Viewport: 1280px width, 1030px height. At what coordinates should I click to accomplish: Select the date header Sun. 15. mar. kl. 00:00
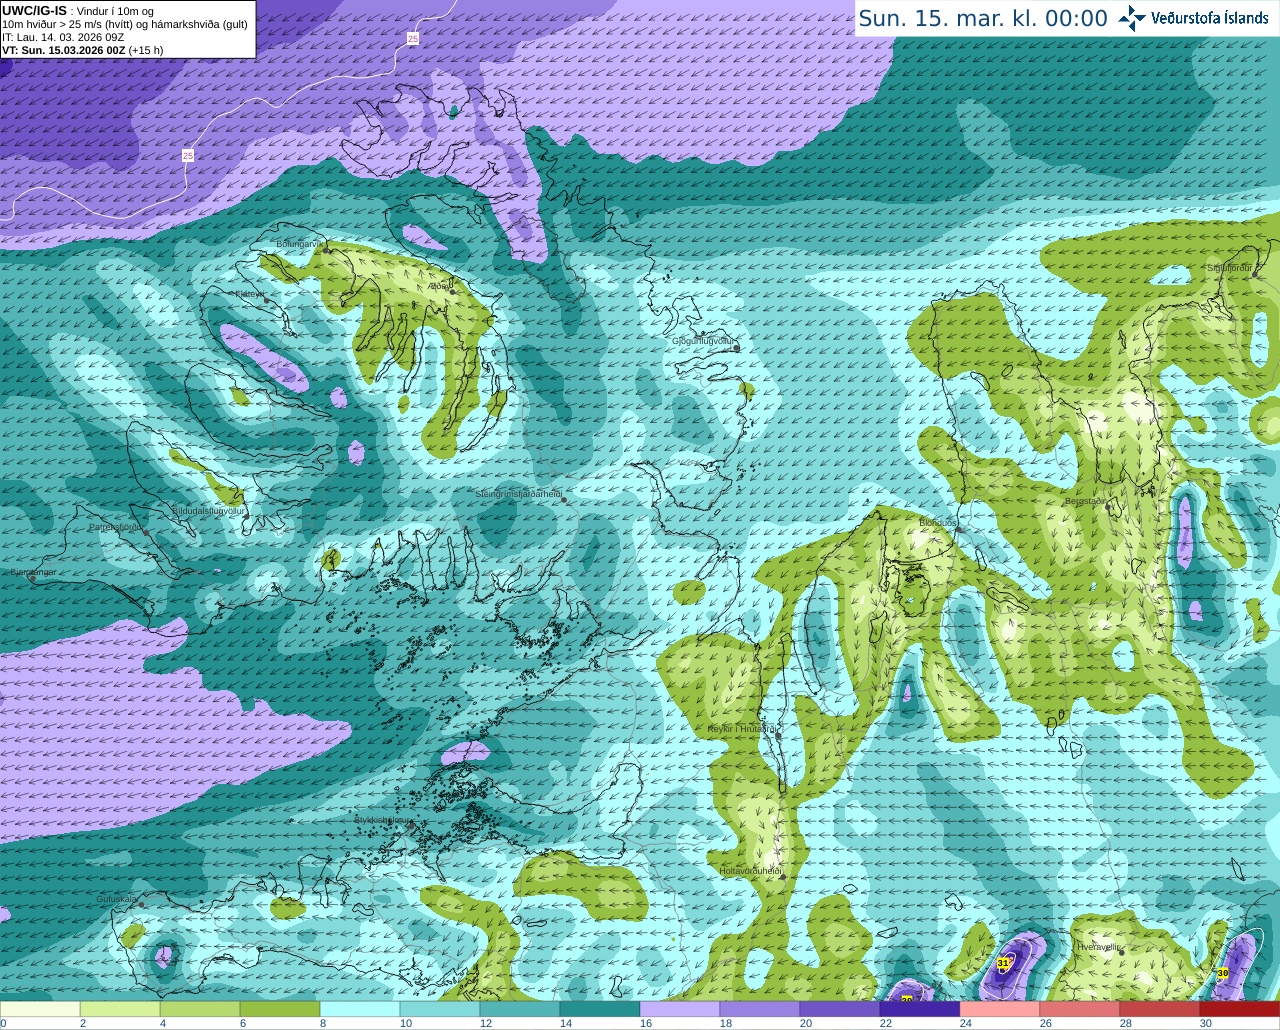(x=983, y=19)
